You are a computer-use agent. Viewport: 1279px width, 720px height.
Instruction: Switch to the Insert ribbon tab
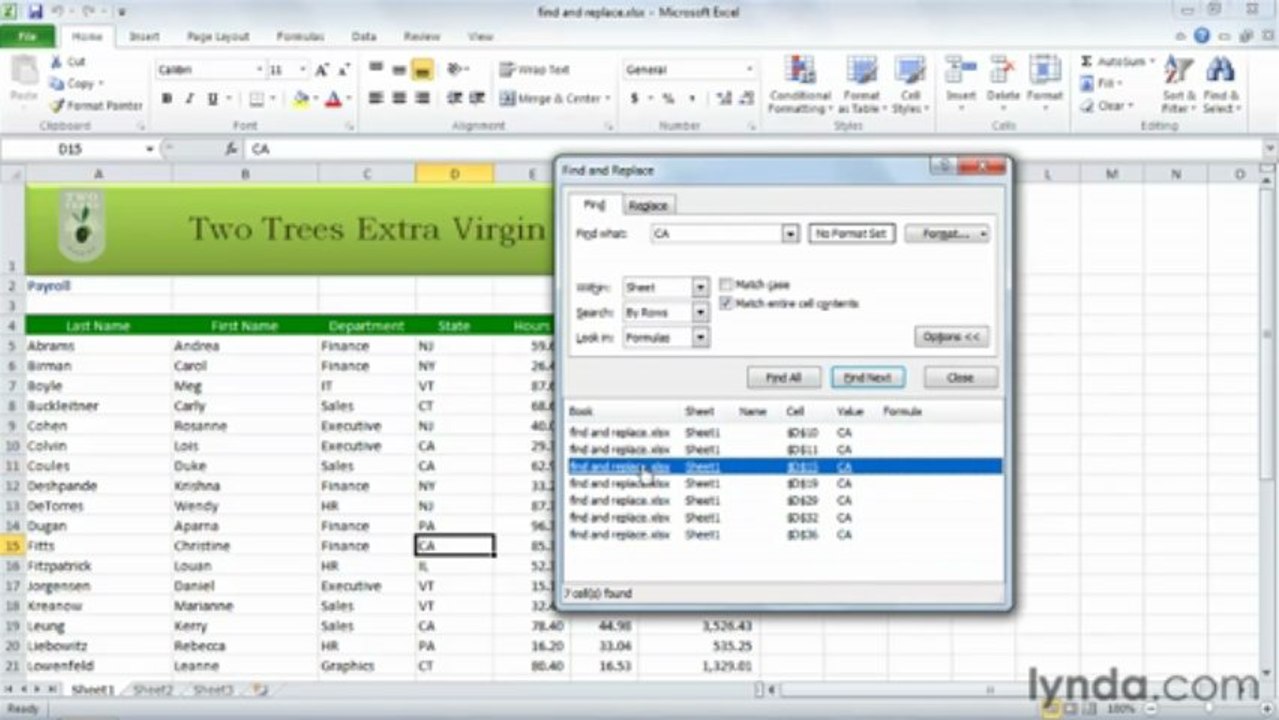coord(144,36)
